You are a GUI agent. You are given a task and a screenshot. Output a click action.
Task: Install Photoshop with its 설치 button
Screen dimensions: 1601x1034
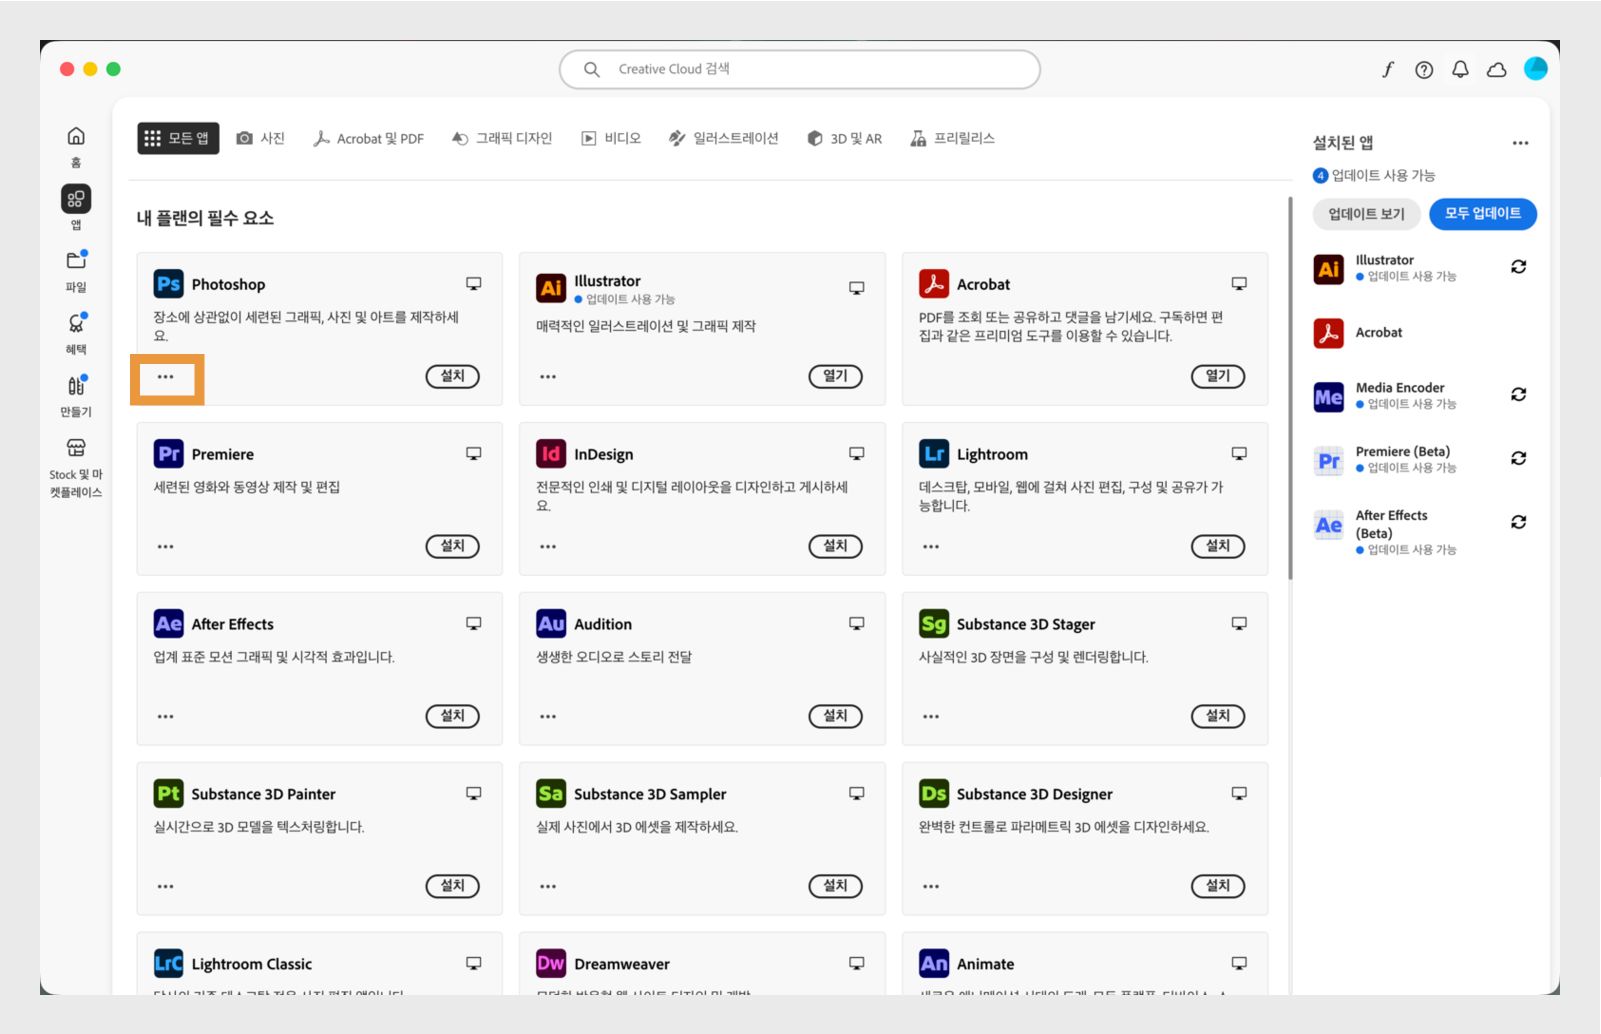coord(453,376)
